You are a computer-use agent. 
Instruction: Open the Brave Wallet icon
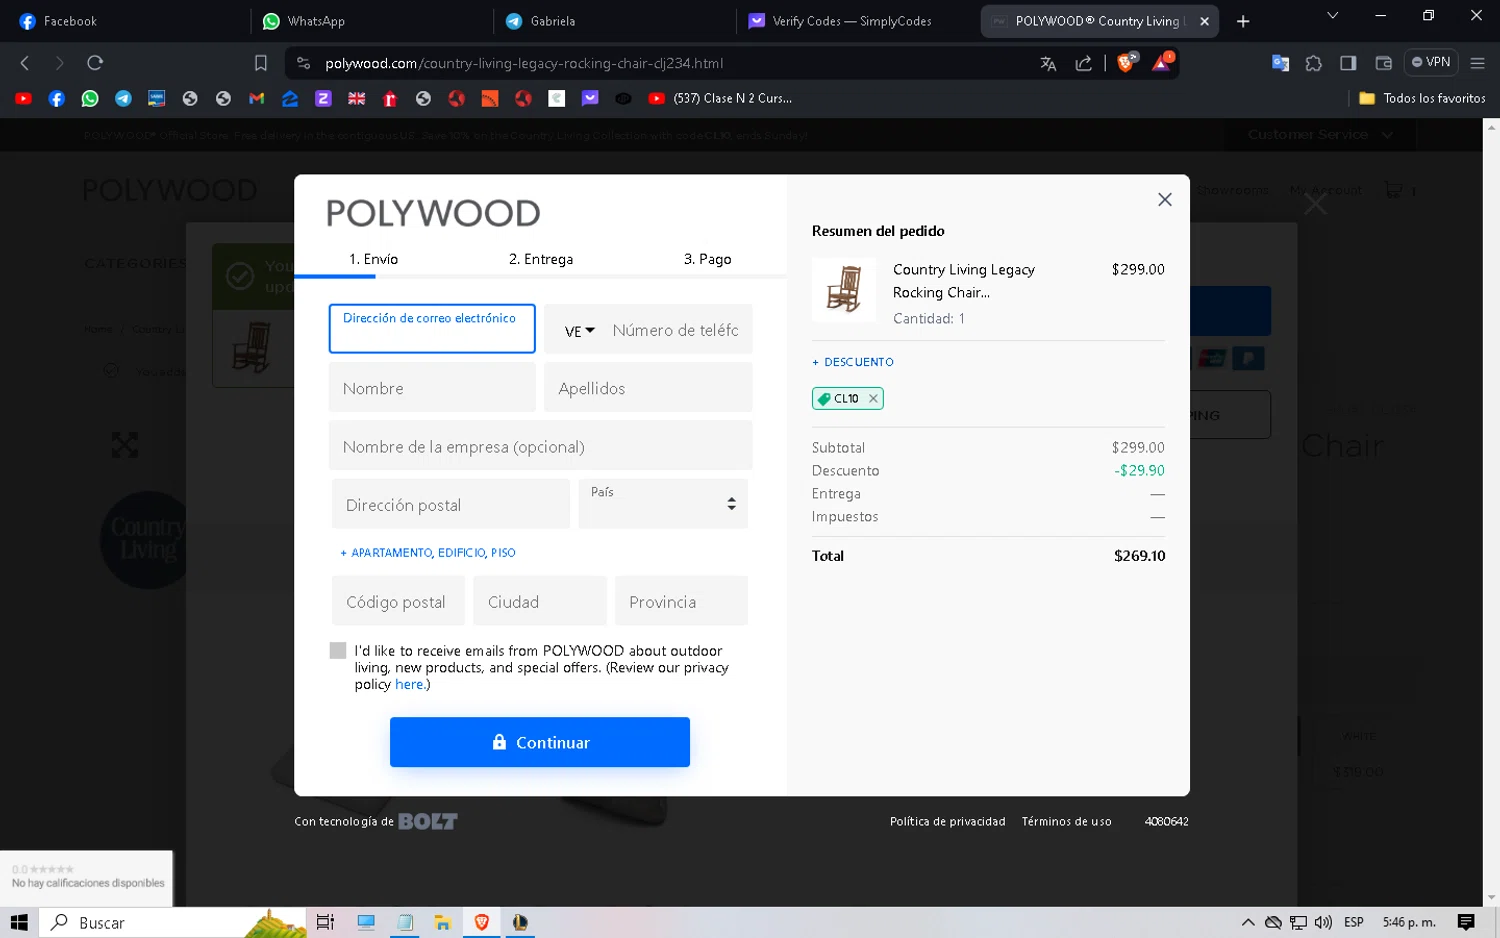coord(1384,63)
